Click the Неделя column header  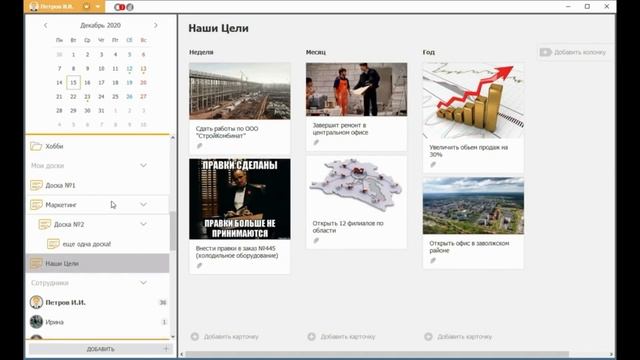point(201,52)
